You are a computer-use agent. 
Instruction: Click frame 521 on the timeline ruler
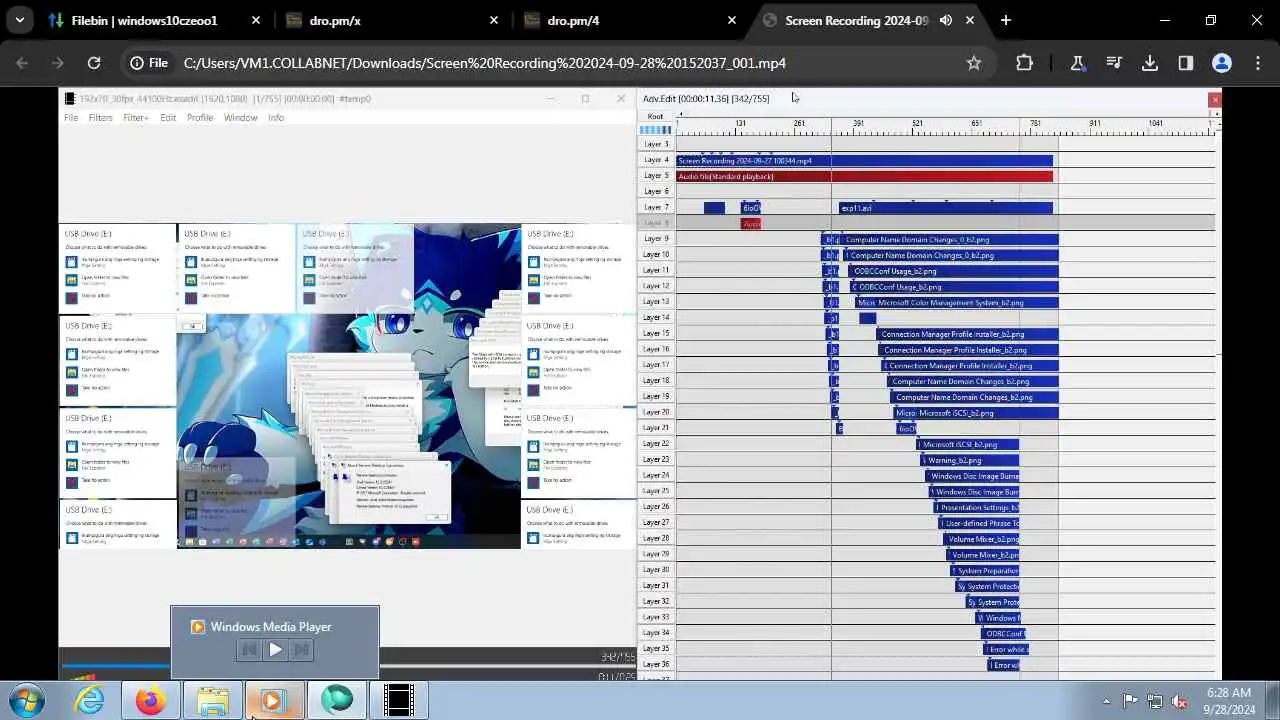tap(917, 123)
